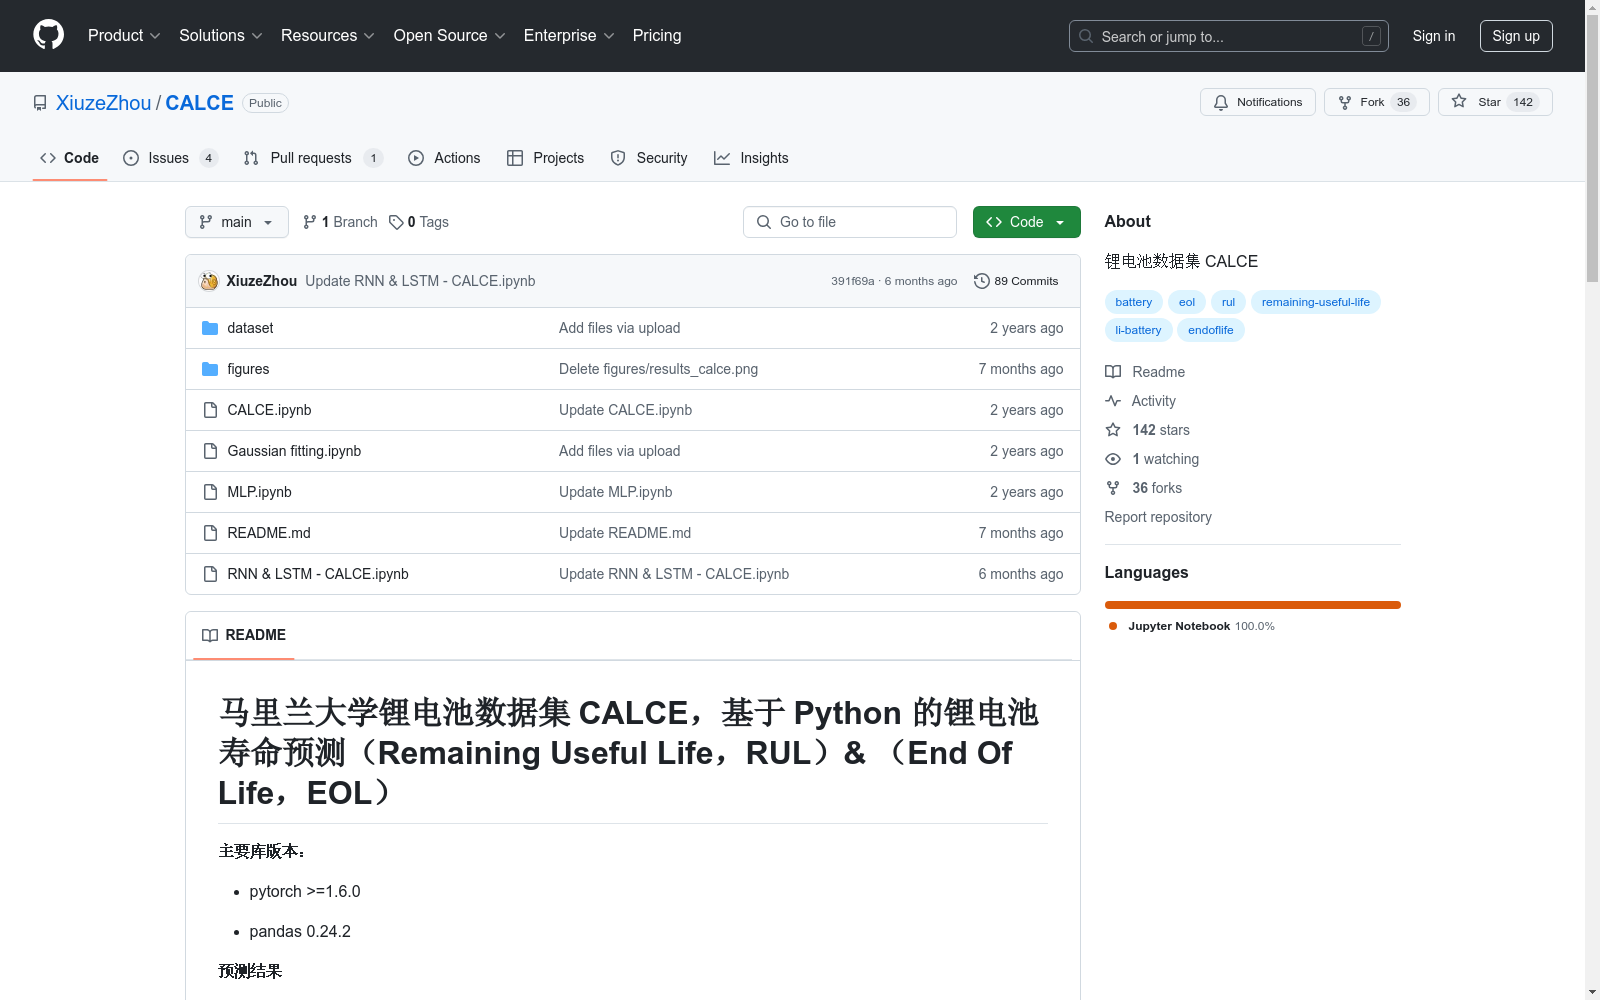This screenshot has height=1000, width=1600.
Task: Open the XiuzeZhou owner link
Action: 104,103
